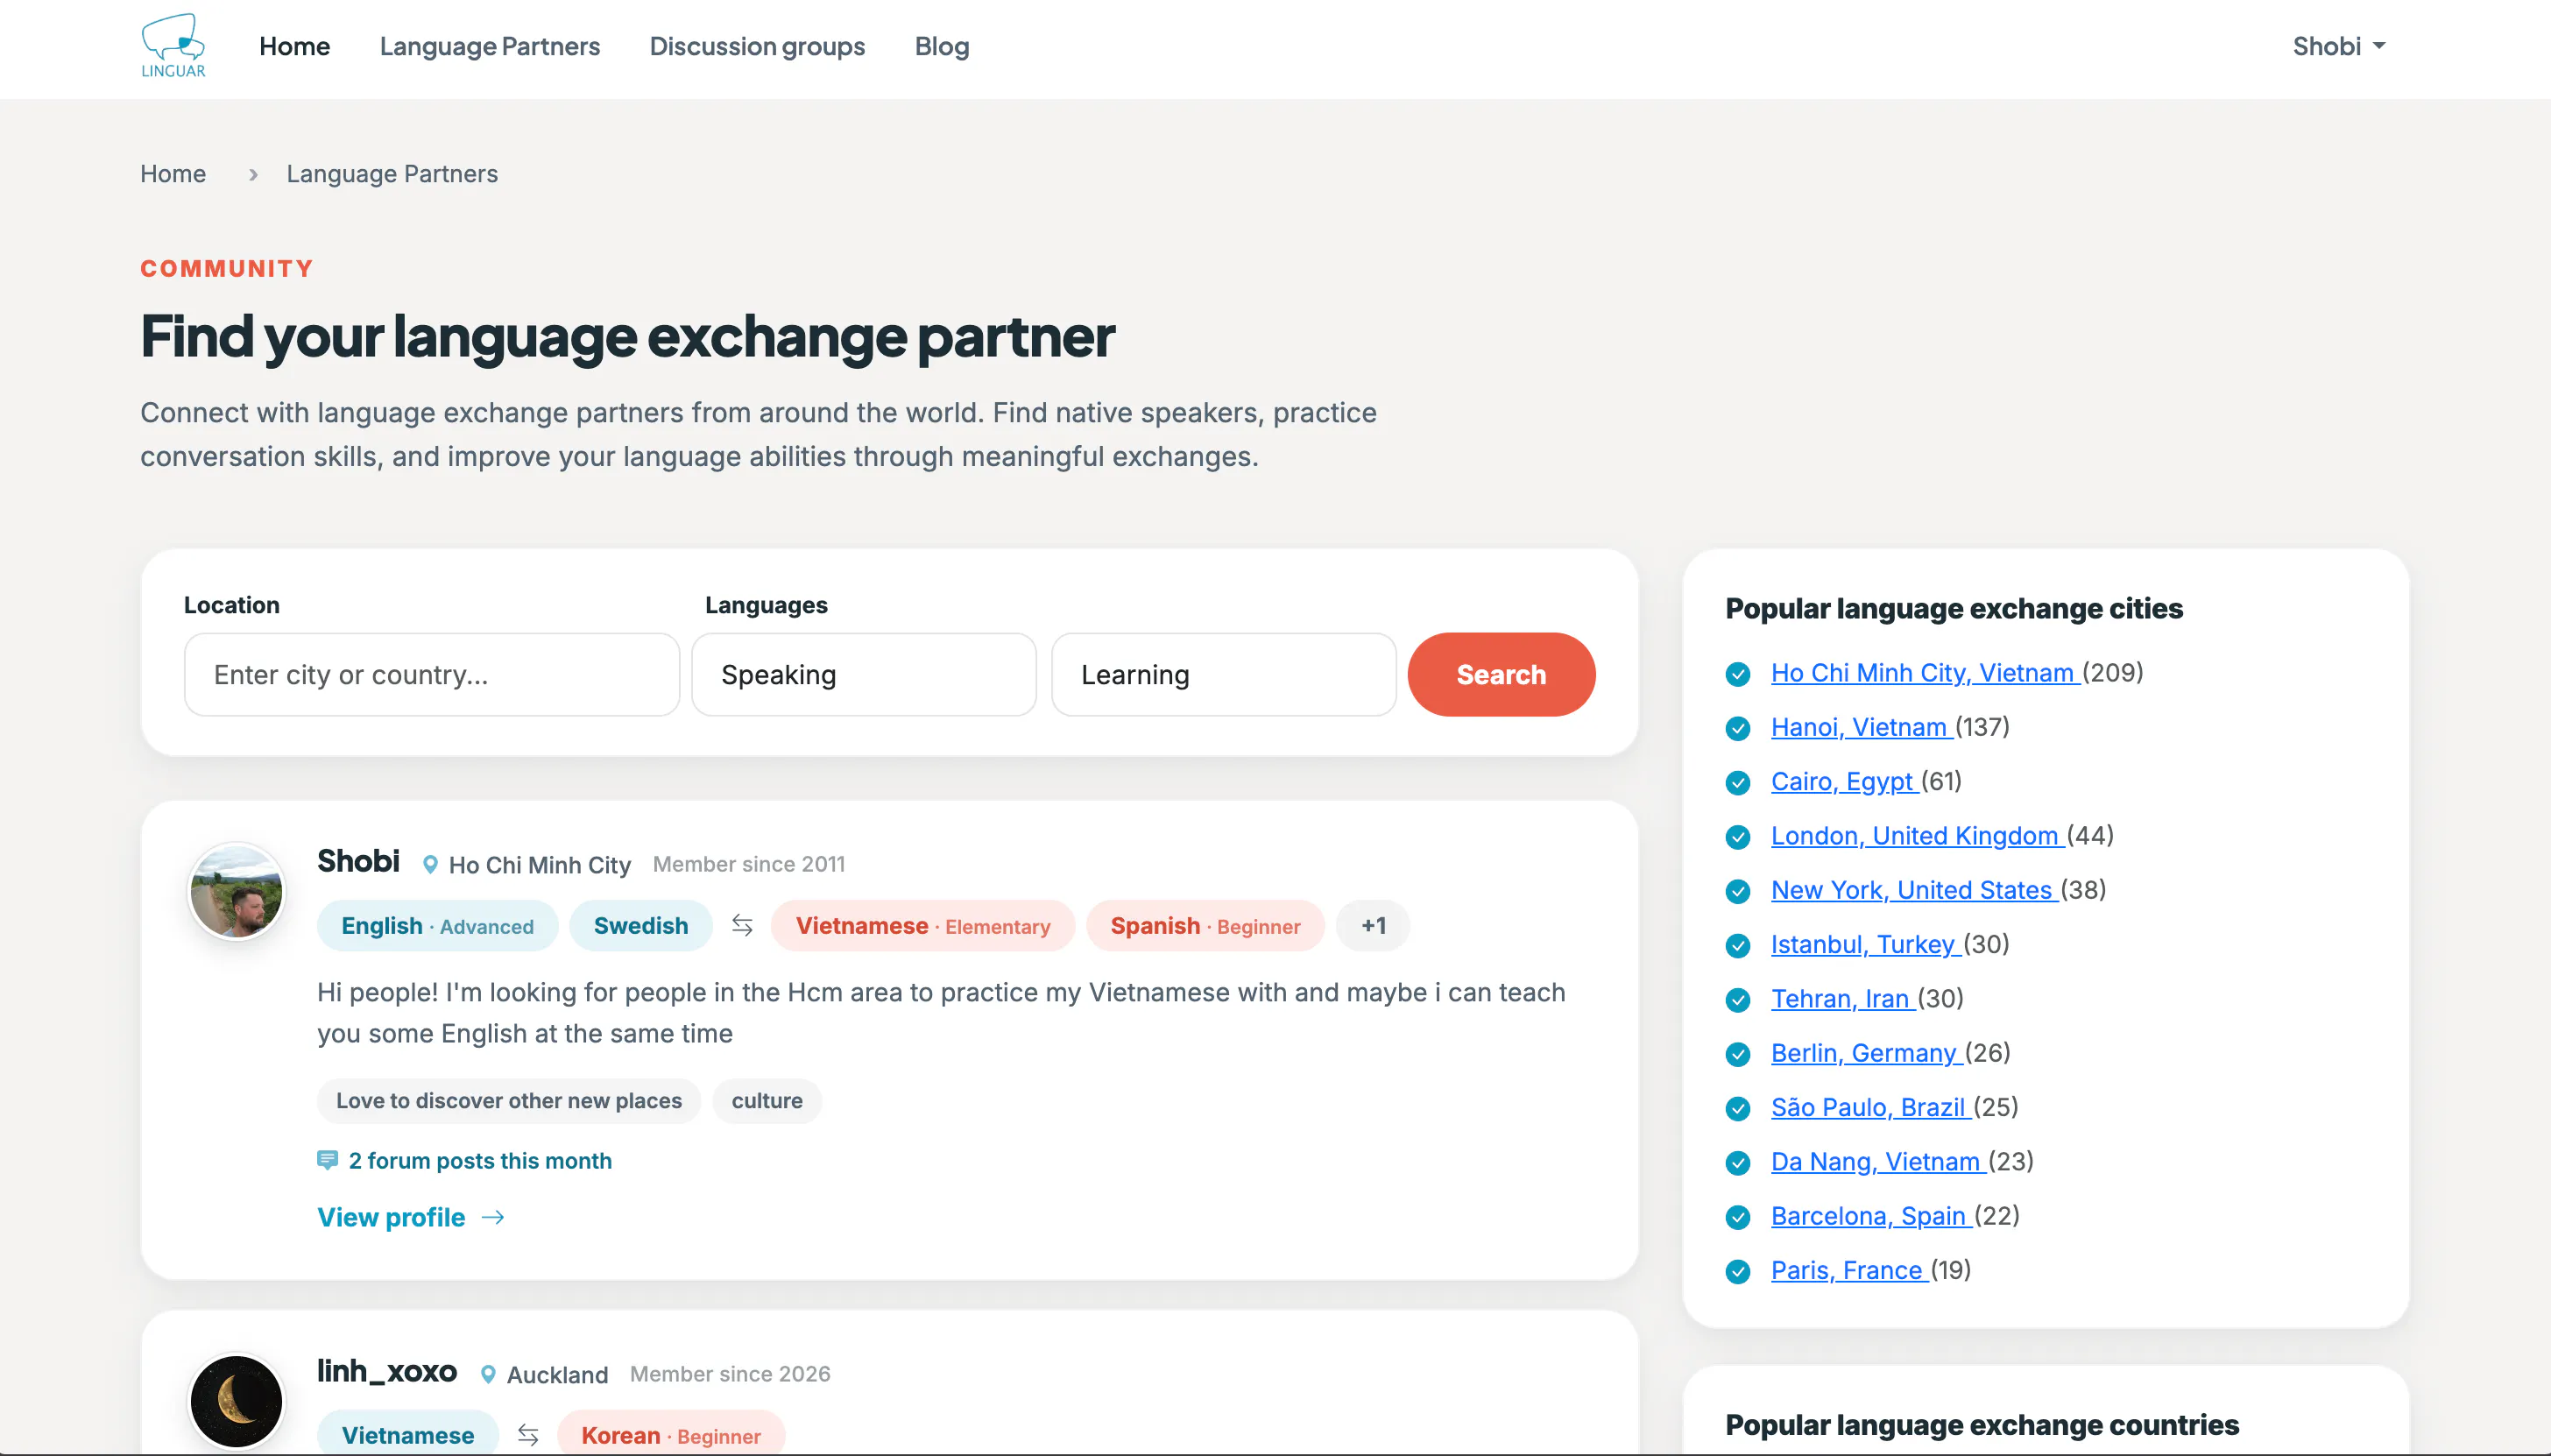The width and height of the screenshot is (2551, 1456).
Task: Open Paris, France link
Action: coord(1849,1270)
